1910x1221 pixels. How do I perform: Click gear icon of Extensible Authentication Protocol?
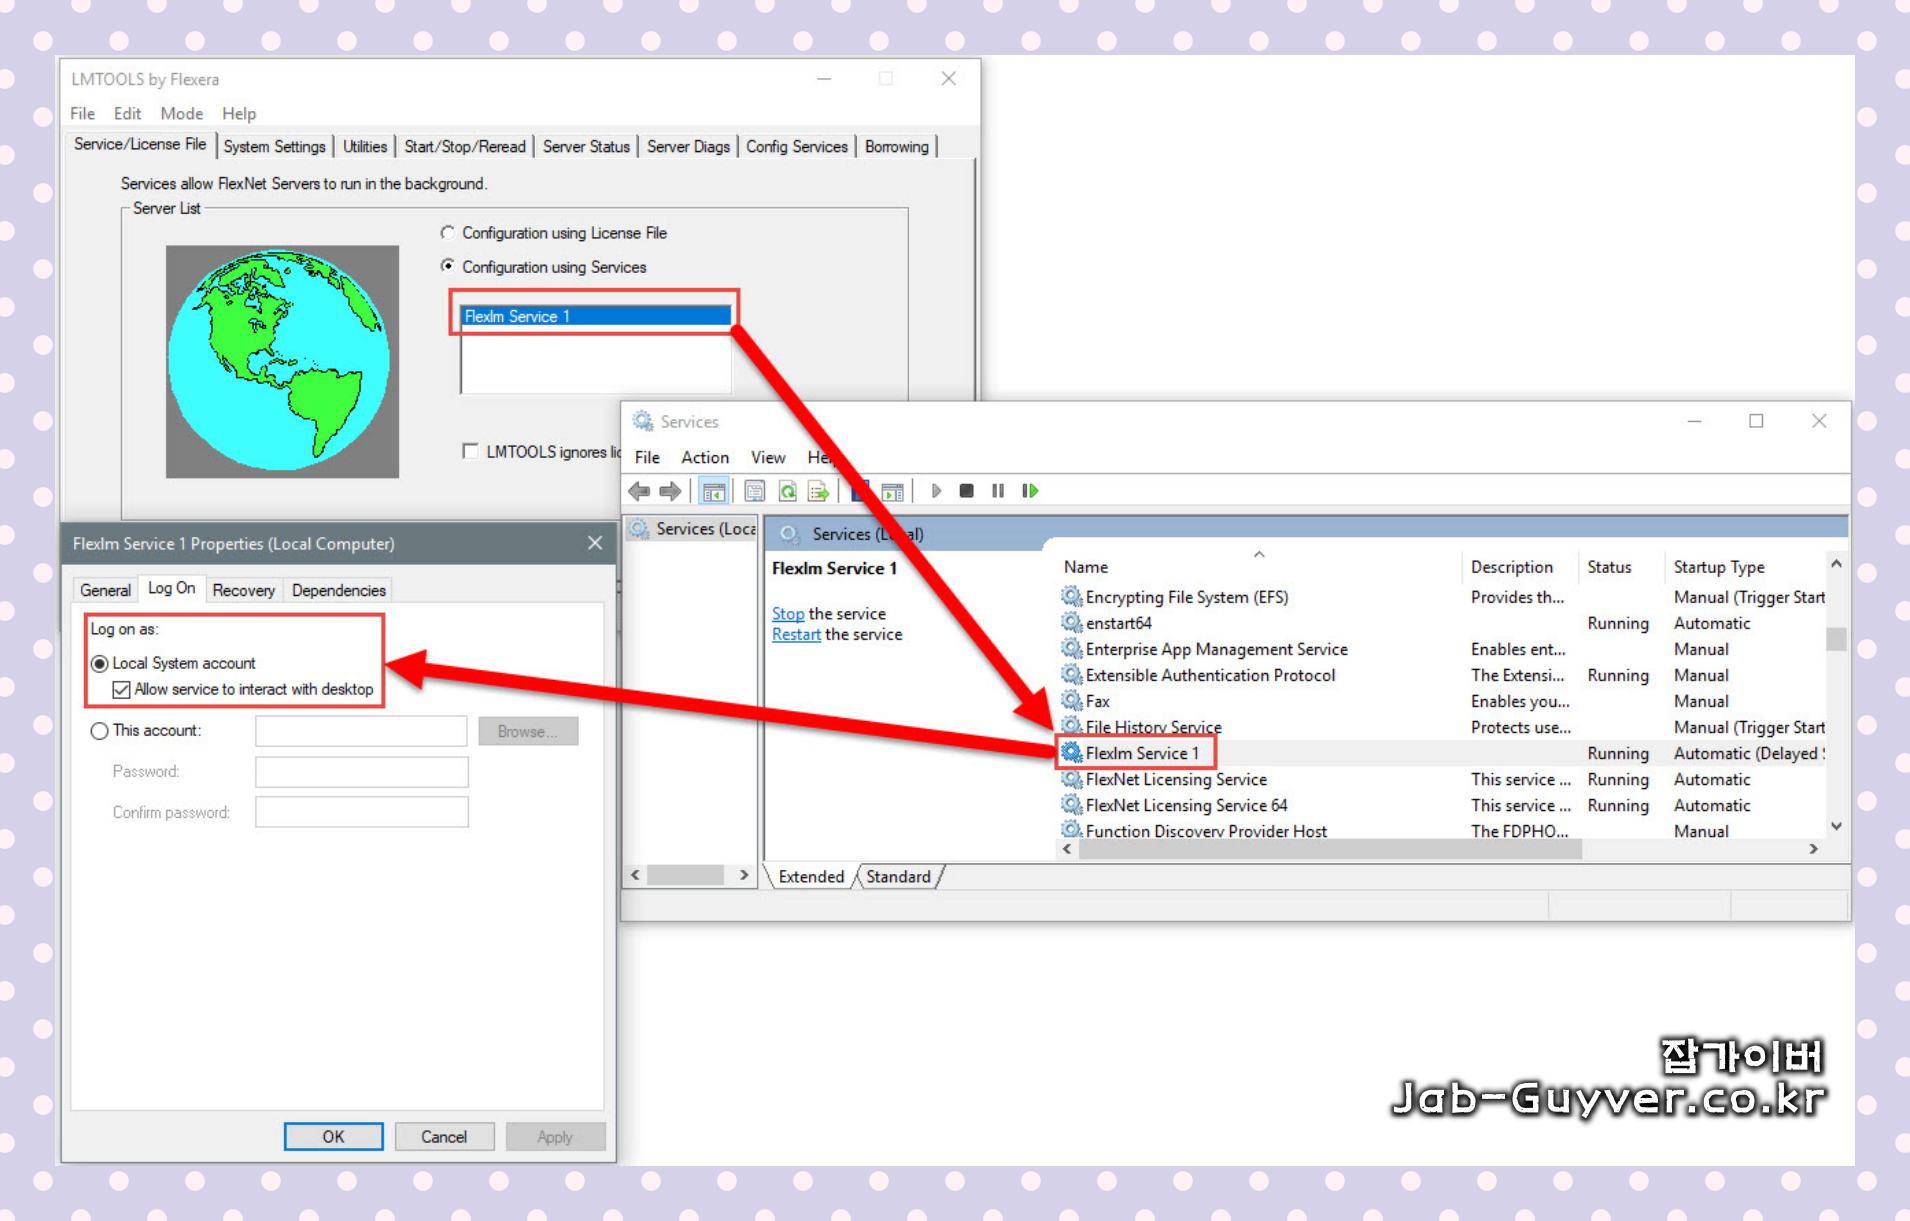(1072, 675)
